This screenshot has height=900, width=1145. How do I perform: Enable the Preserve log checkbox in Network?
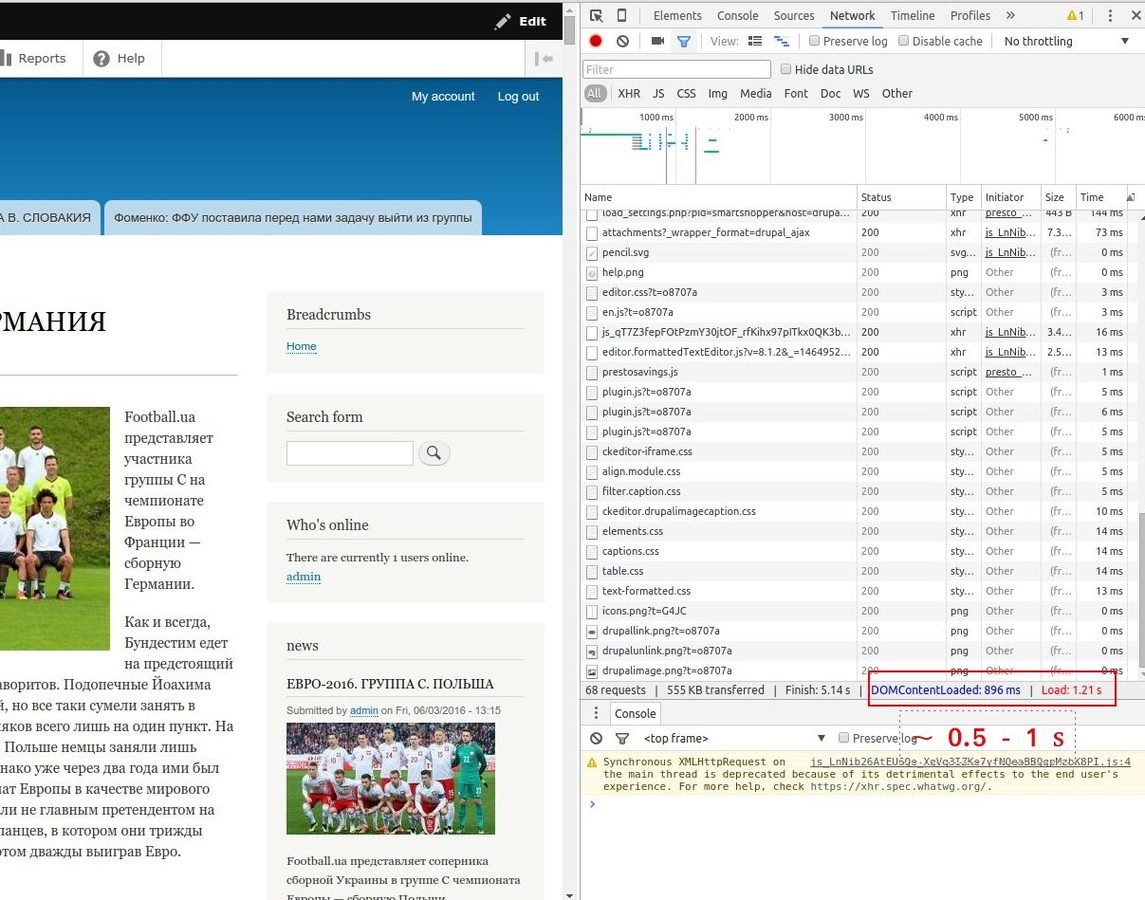pyautogui.click(x=814, y=41)
